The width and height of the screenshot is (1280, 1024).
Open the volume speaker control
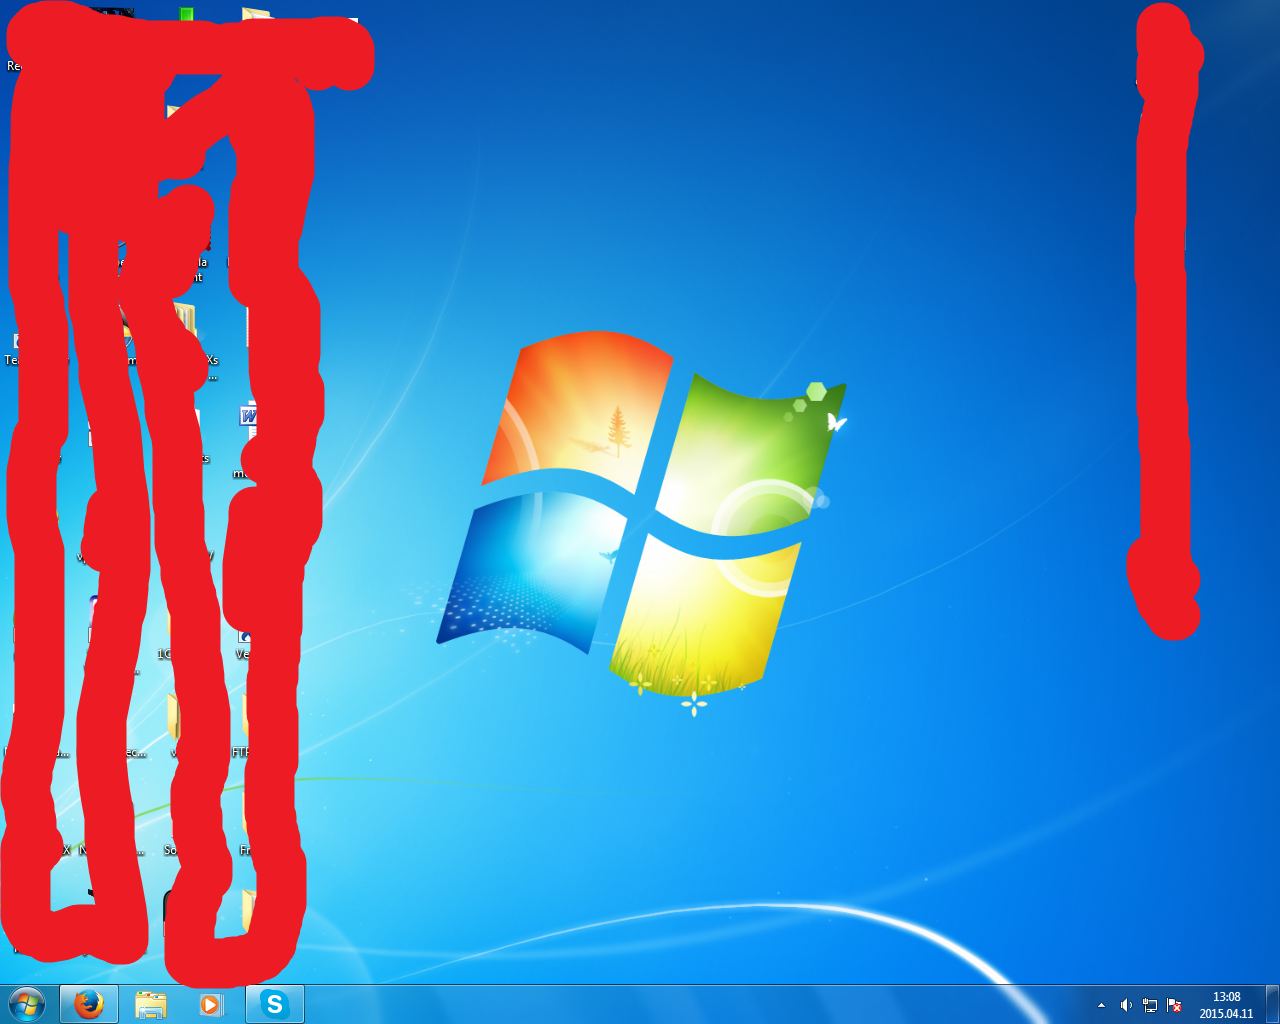[x=1126, y=1005]
